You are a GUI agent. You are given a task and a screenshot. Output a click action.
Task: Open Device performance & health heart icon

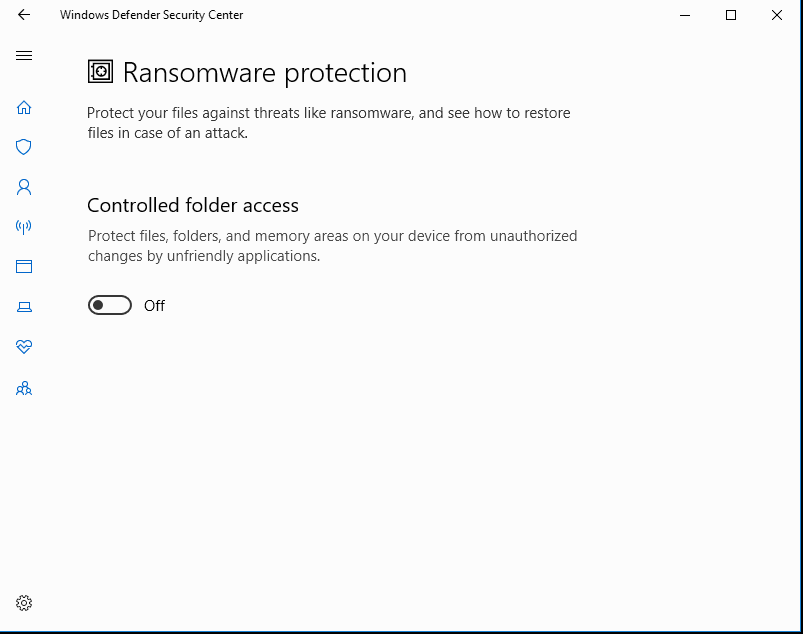coord(24,347)
